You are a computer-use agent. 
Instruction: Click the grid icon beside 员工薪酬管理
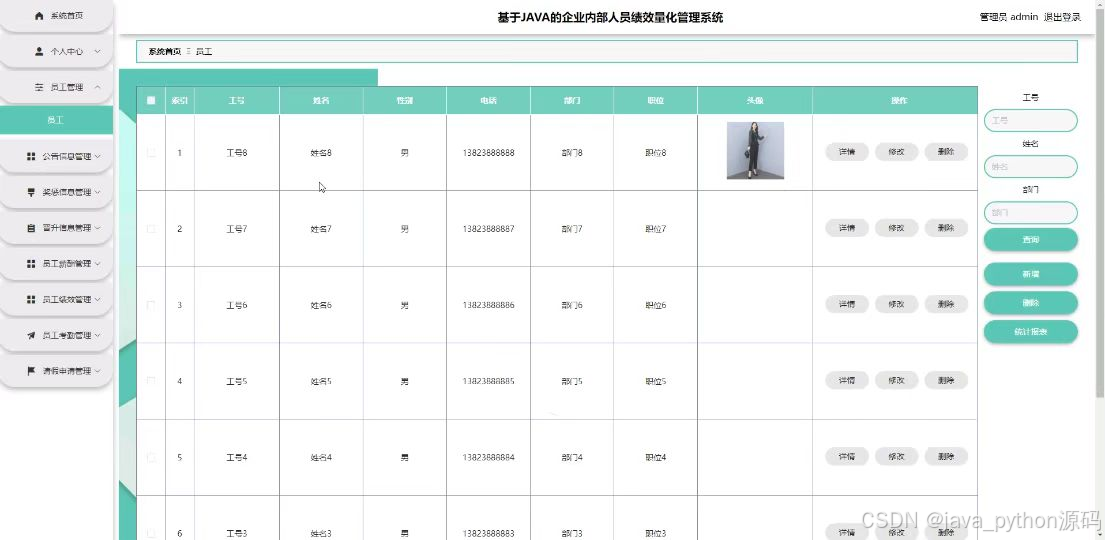31,264
